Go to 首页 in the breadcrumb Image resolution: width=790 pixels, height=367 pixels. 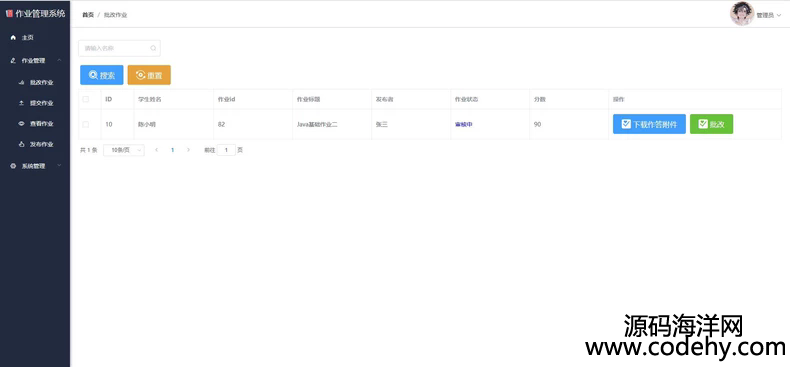(88, 15)
